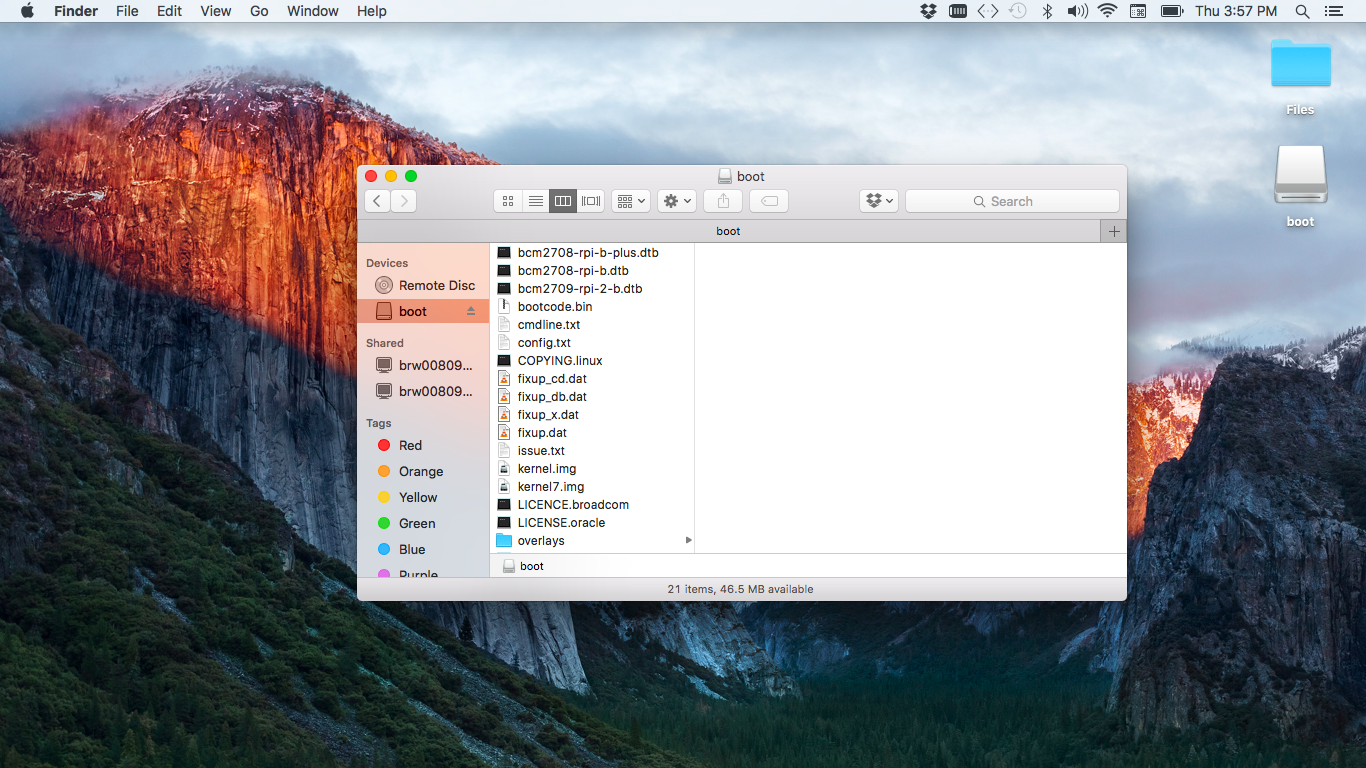Select issue.txt file
The width and height of the screenshot is (1366, 768).
(x=593, y=451)
